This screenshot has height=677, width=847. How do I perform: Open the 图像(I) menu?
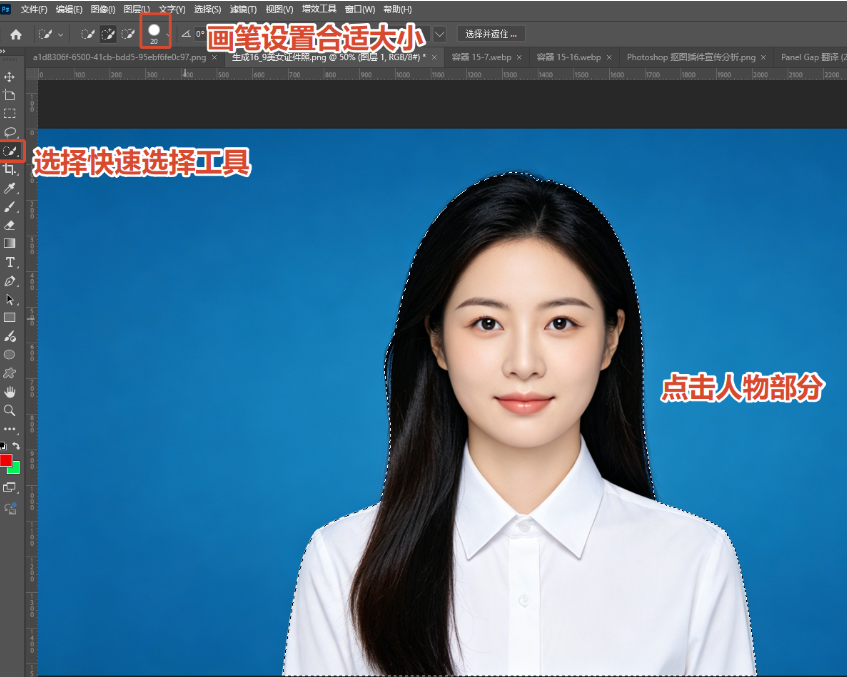point(103,9)
